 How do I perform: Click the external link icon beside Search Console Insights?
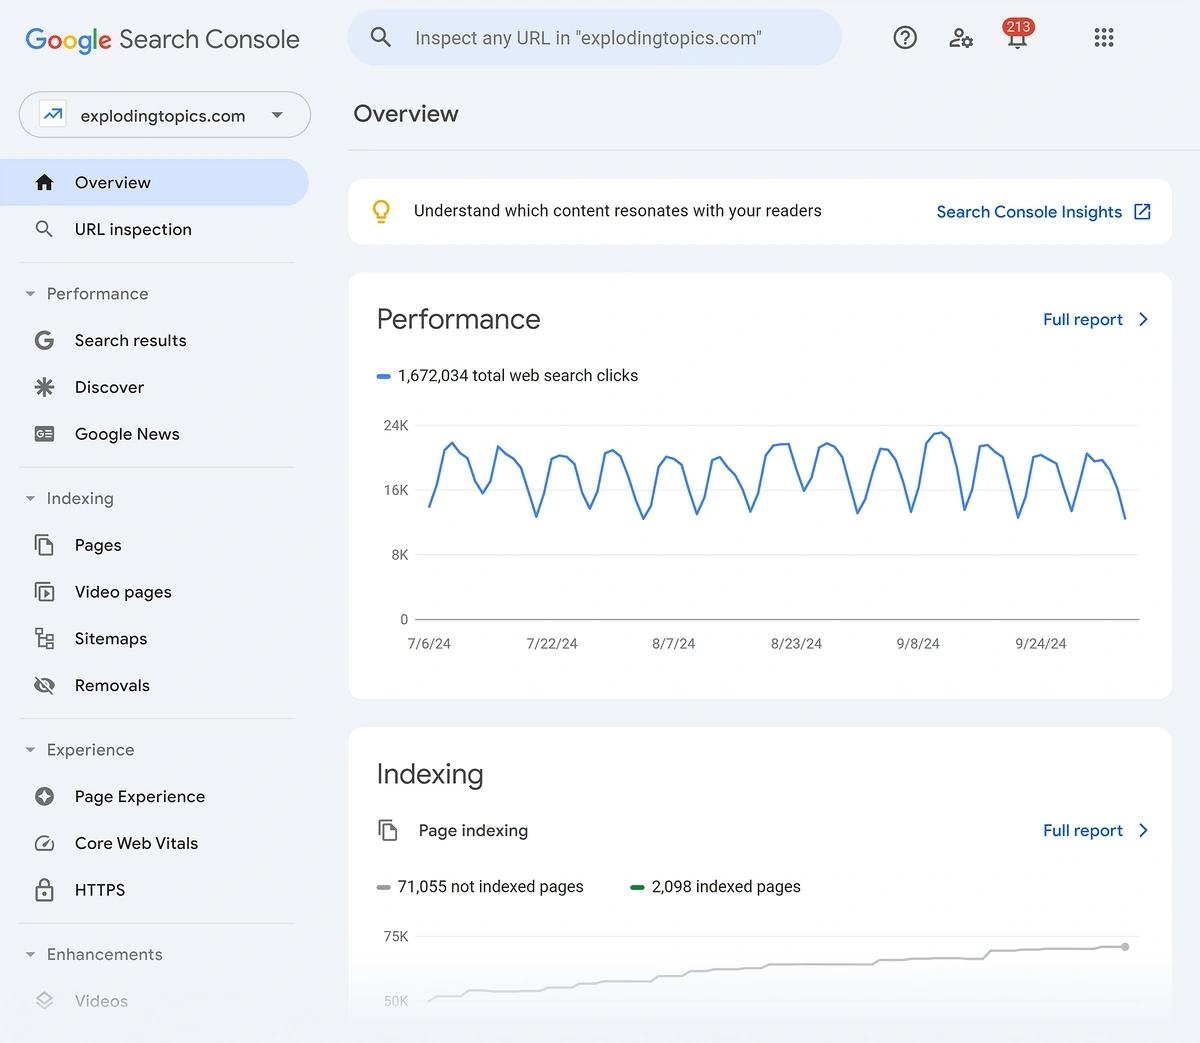click(x=1142, y=211)
